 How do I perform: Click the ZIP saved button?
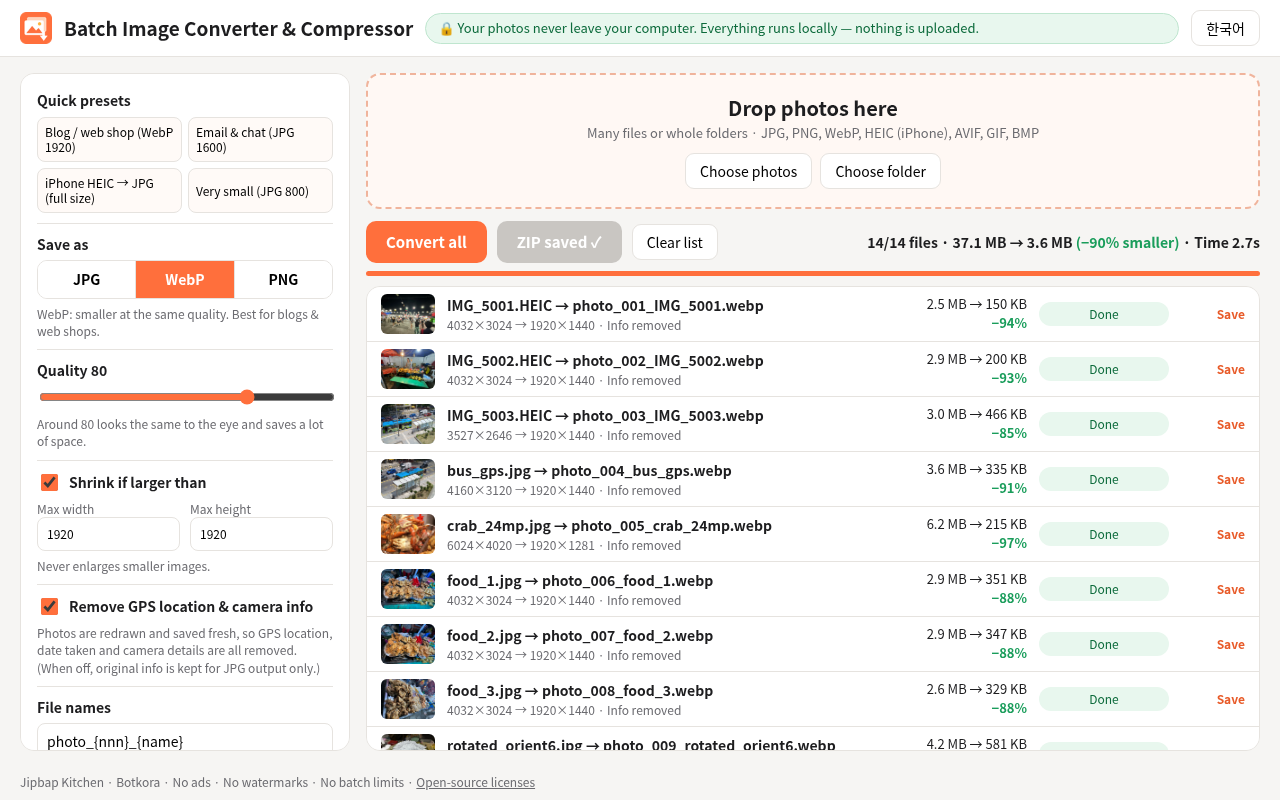pos(559,242)
